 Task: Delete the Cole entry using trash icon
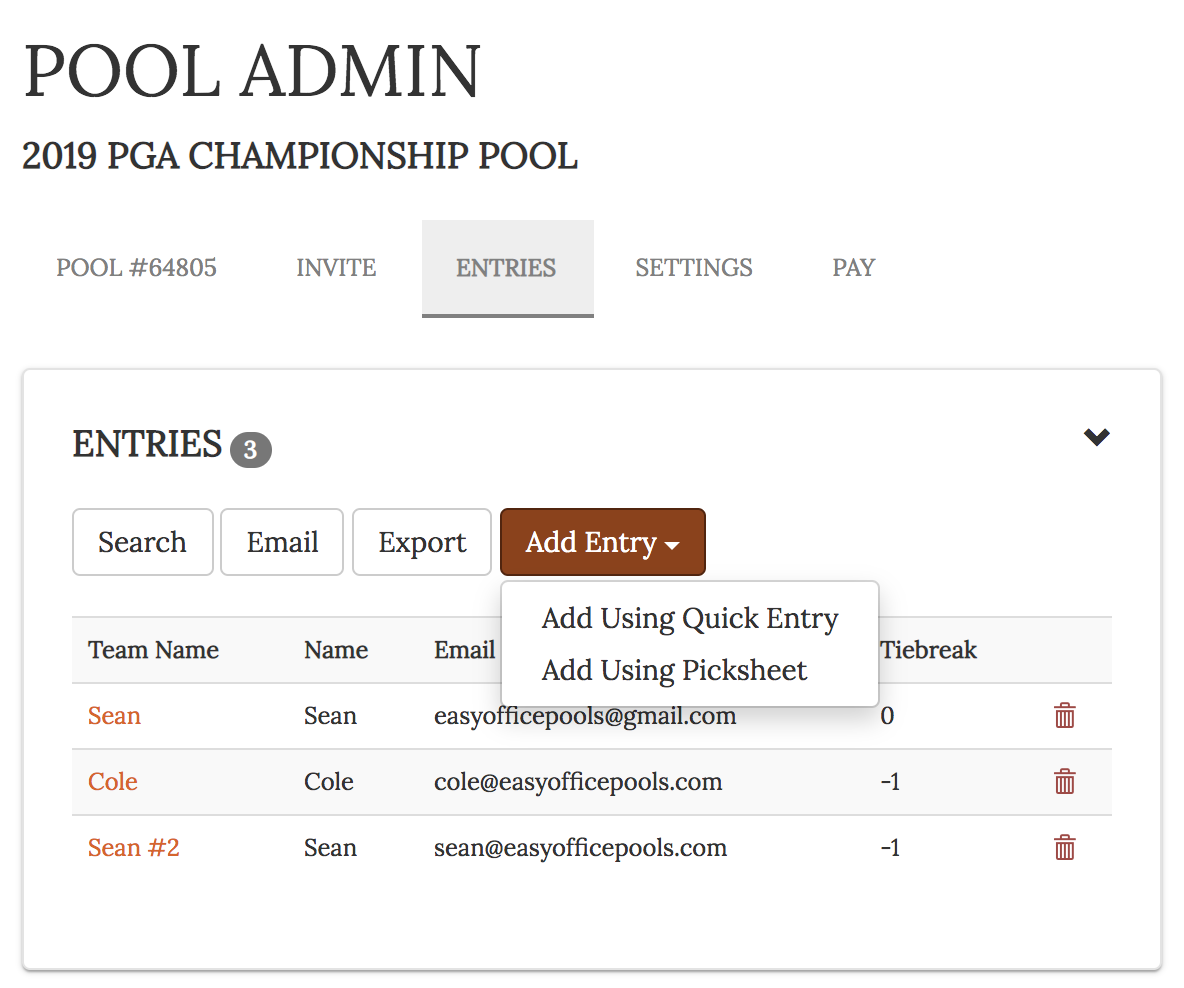coord(1065,782)
